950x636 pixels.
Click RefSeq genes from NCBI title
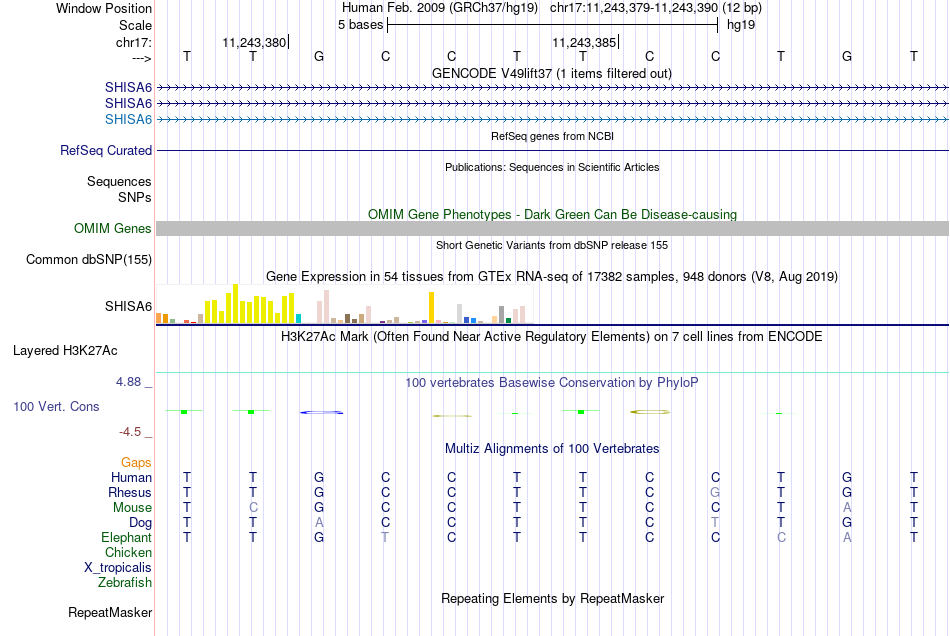[x=552, y=136]
